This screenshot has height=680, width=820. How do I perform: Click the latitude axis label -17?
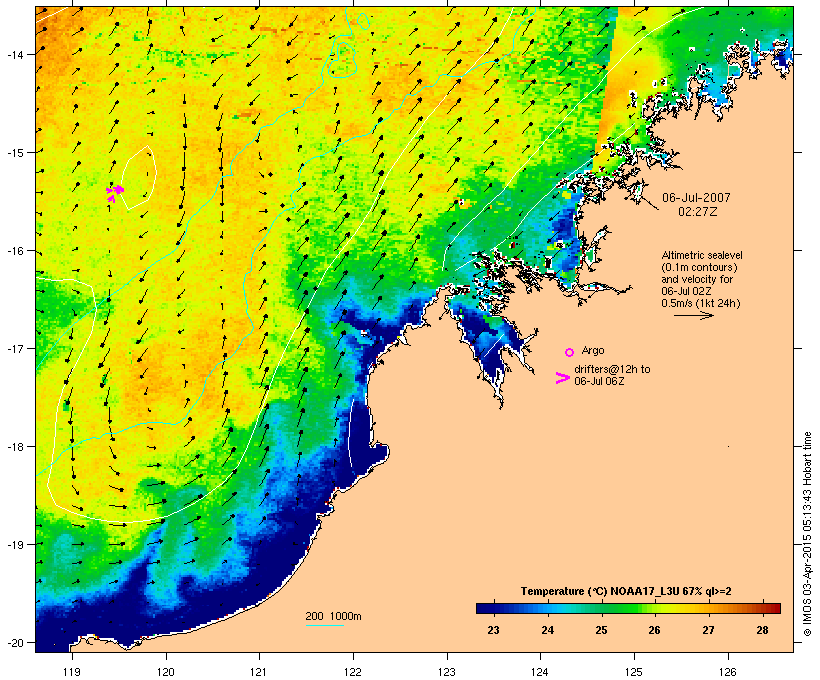pos(14,348)
